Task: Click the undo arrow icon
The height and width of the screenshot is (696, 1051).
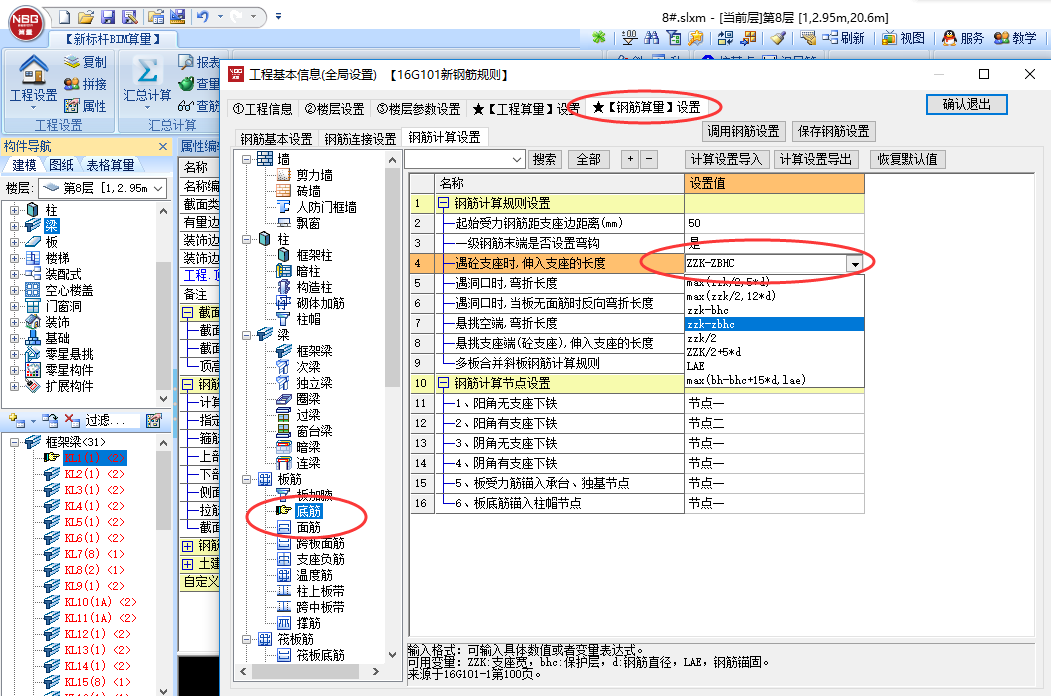Action: pyautogui.click(x=202, y=17)
